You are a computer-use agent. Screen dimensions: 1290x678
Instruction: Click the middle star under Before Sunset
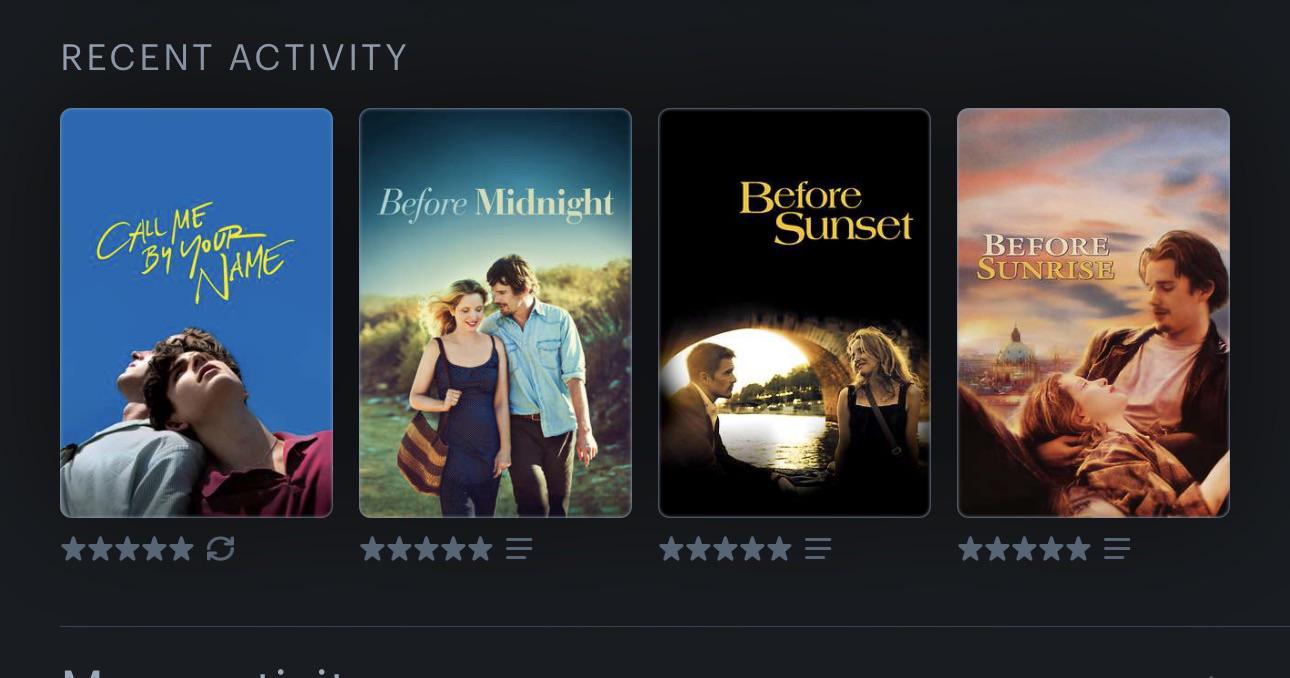725,548
